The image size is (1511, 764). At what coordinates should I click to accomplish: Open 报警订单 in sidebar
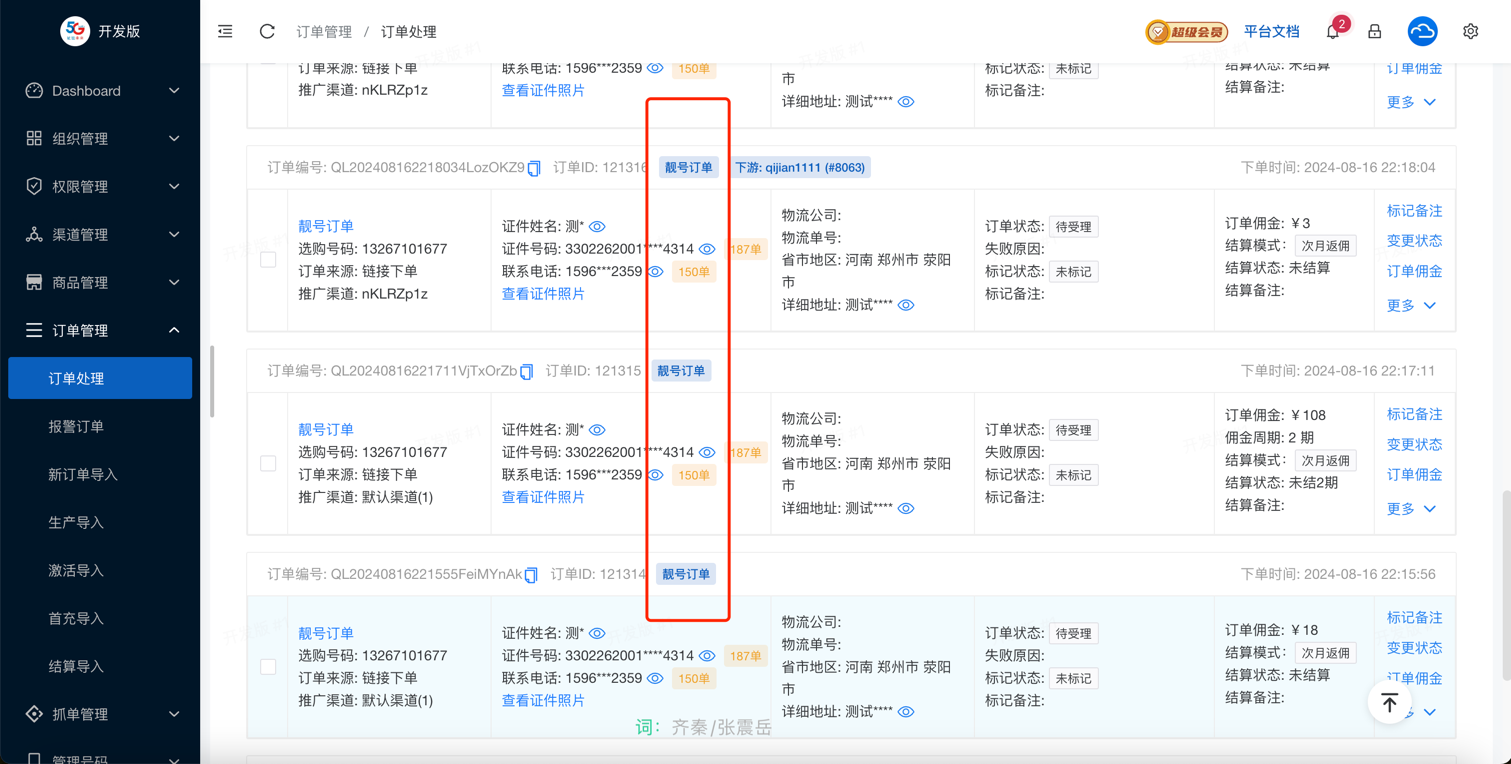tap(76, 426)
